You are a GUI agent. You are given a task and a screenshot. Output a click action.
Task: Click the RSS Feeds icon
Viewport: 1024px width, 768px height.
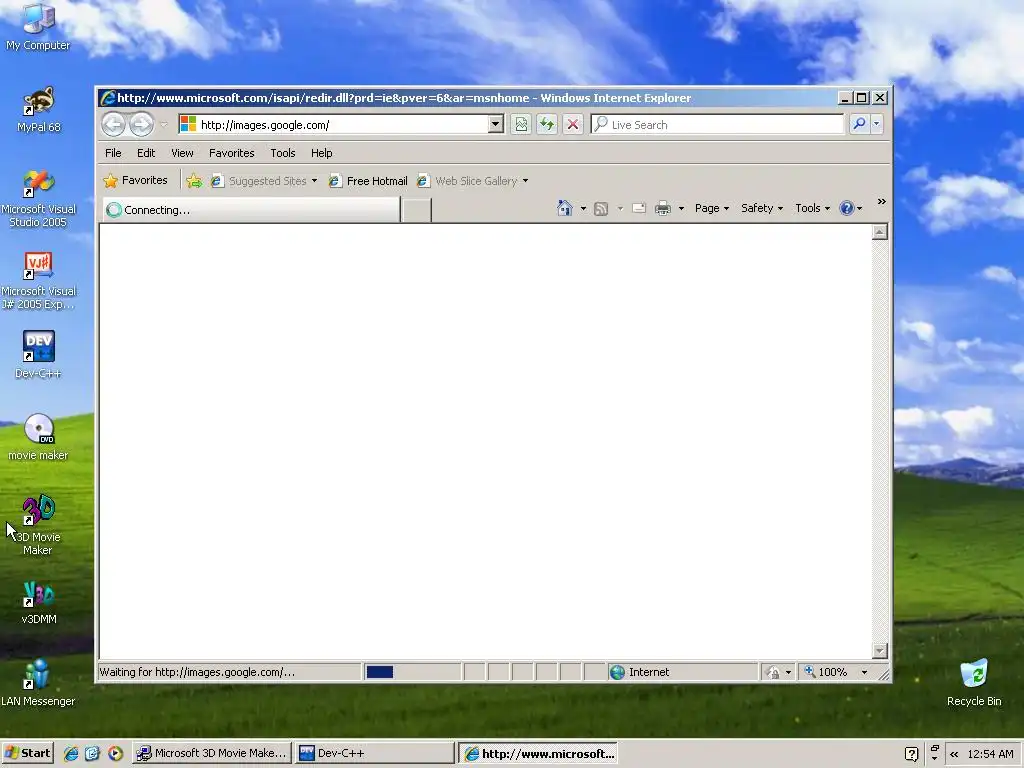point(601,208)
